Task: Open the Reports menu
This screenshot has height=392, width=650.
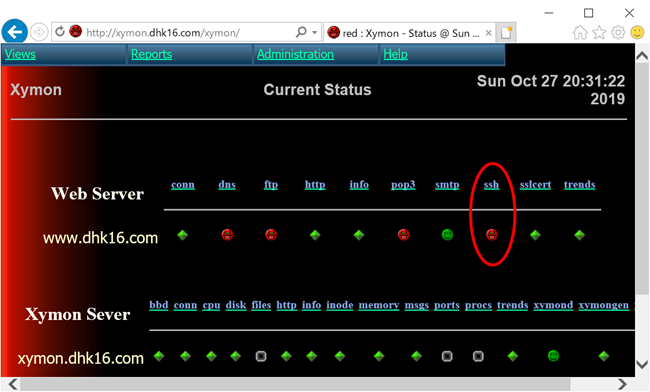Action: click(151, 54)
